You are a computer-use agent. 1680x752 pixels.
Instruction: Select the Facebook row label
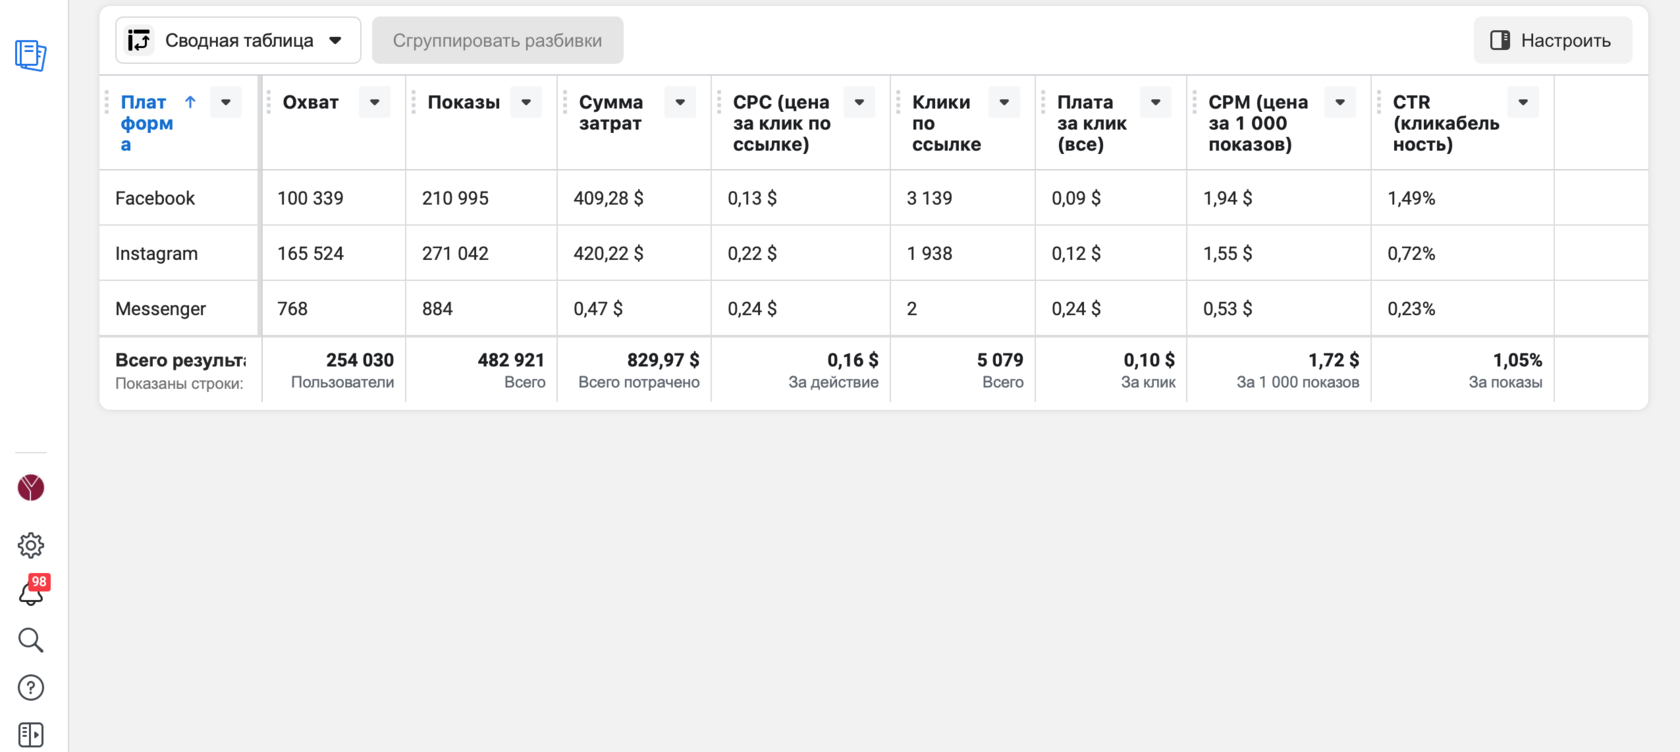[x=155, y=198]
